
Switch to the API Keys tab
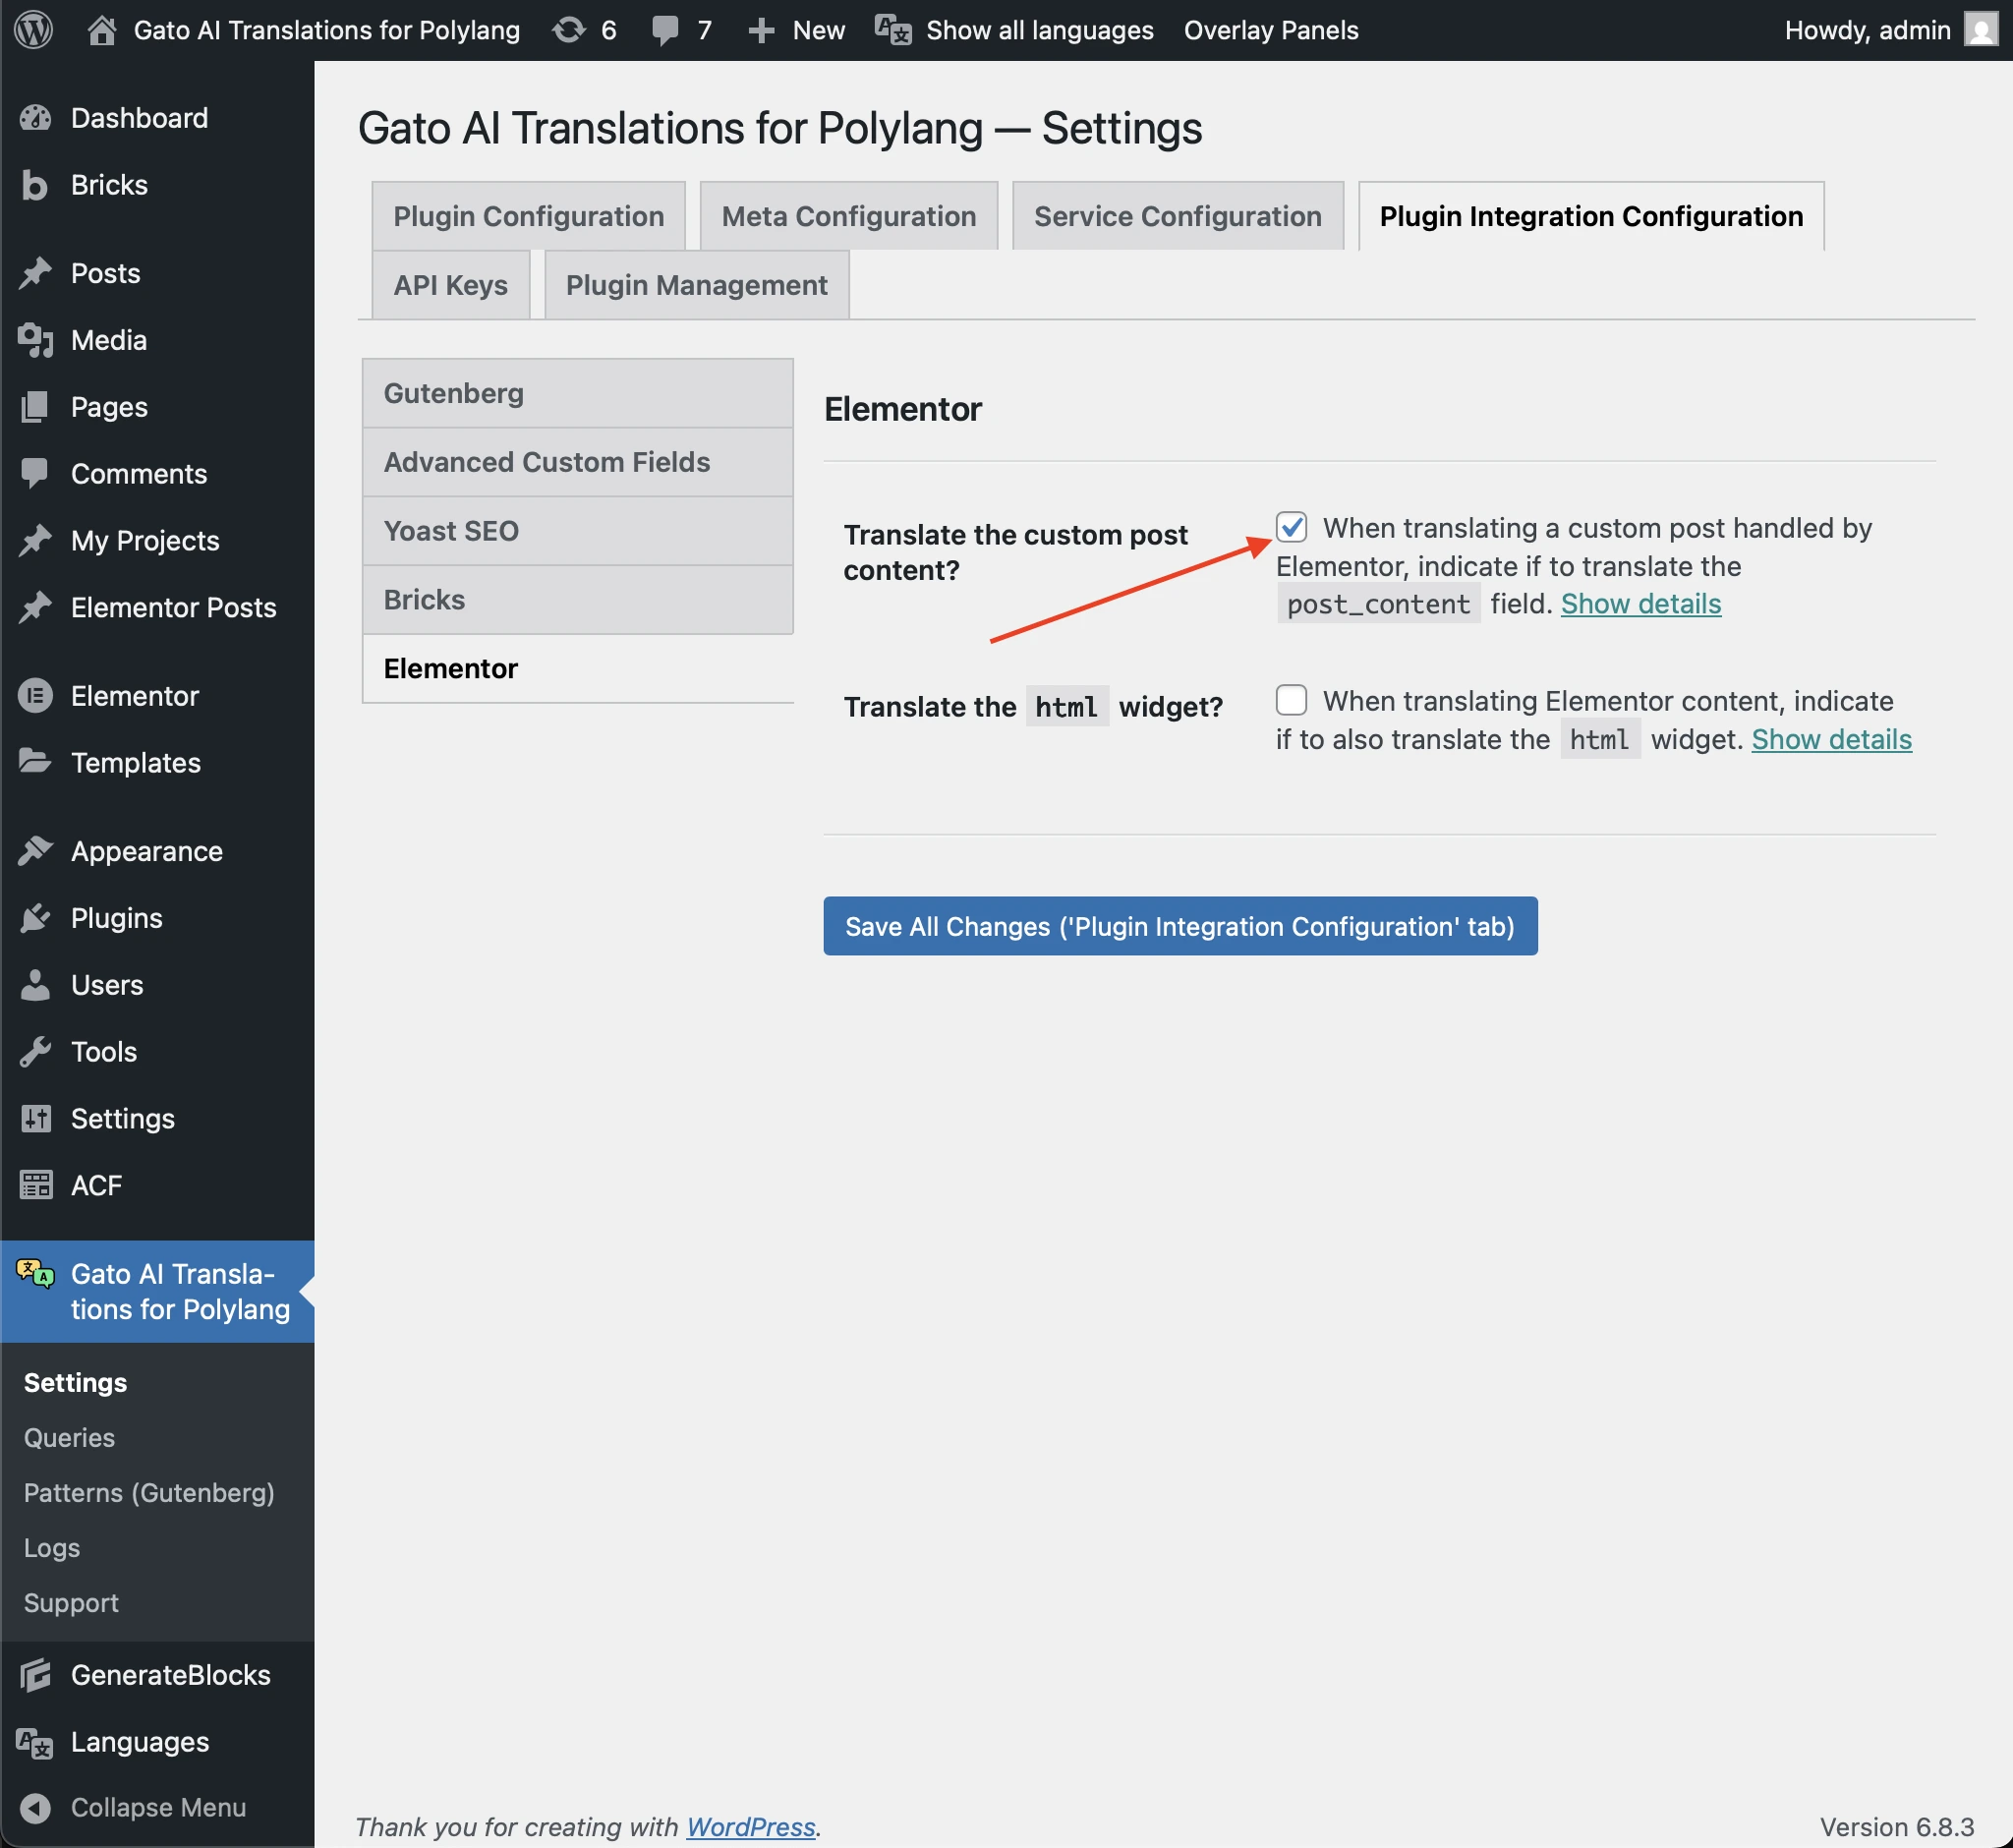(449, 285)
